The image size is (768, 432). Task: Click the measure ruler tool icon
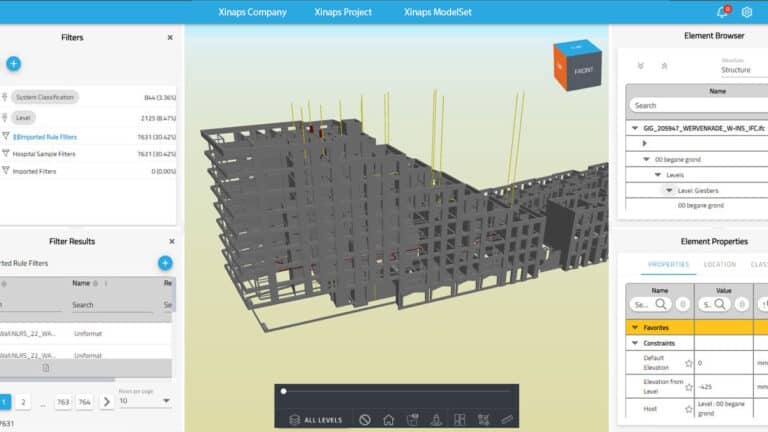coord(507,420)
